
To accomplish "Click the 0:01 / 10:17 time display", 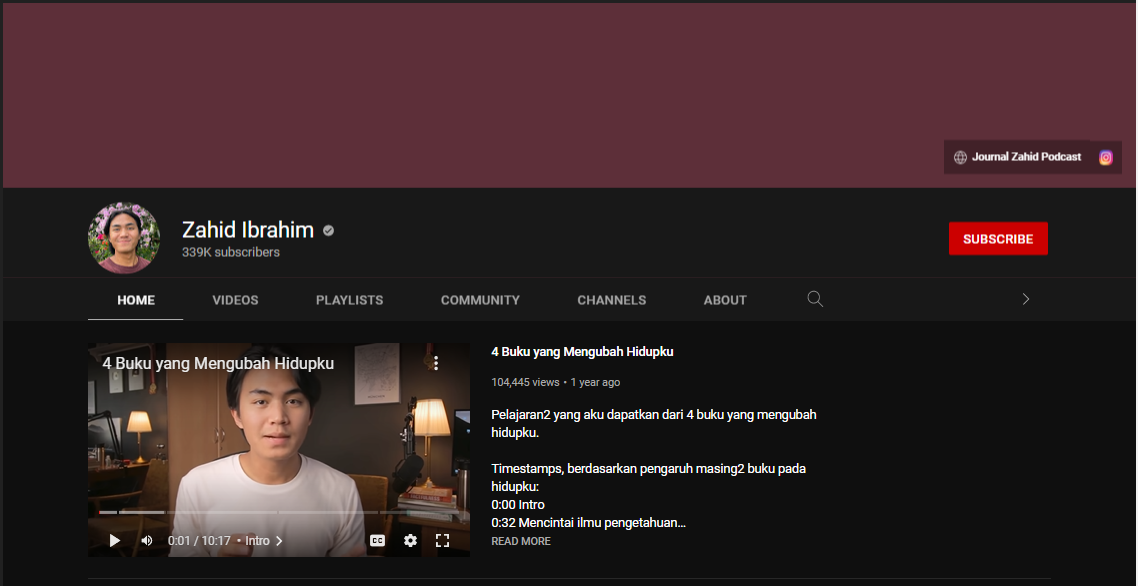I will pos(199,541).
